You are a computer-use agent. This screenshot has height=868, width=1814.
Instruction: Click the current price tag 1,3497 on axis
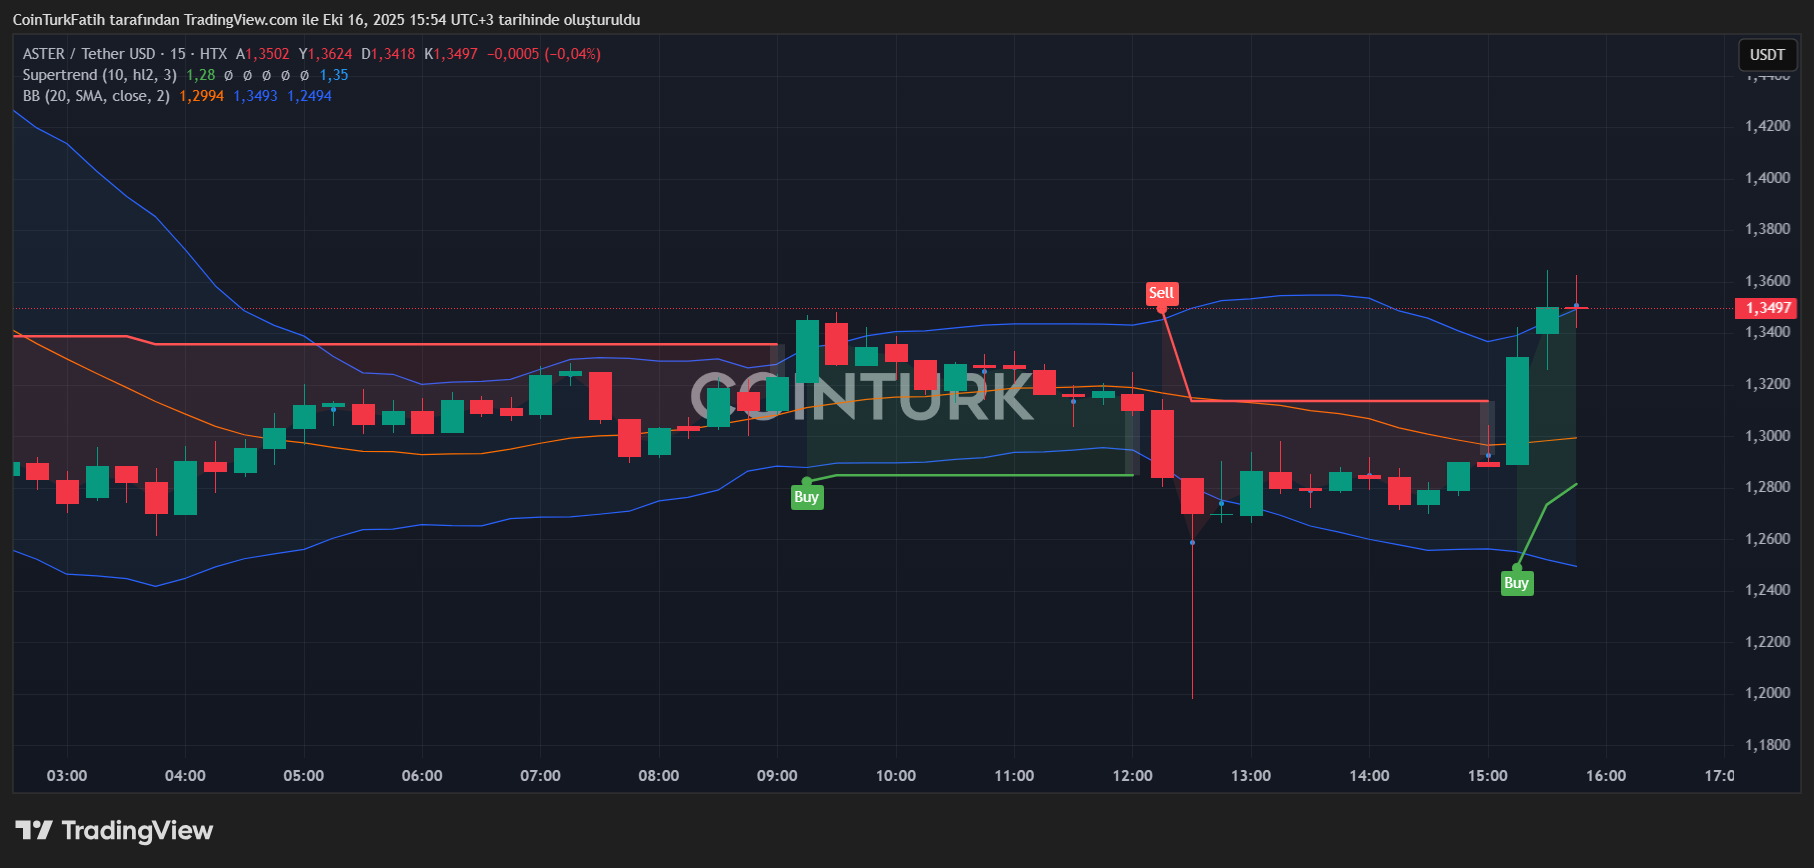point(1768,308)
